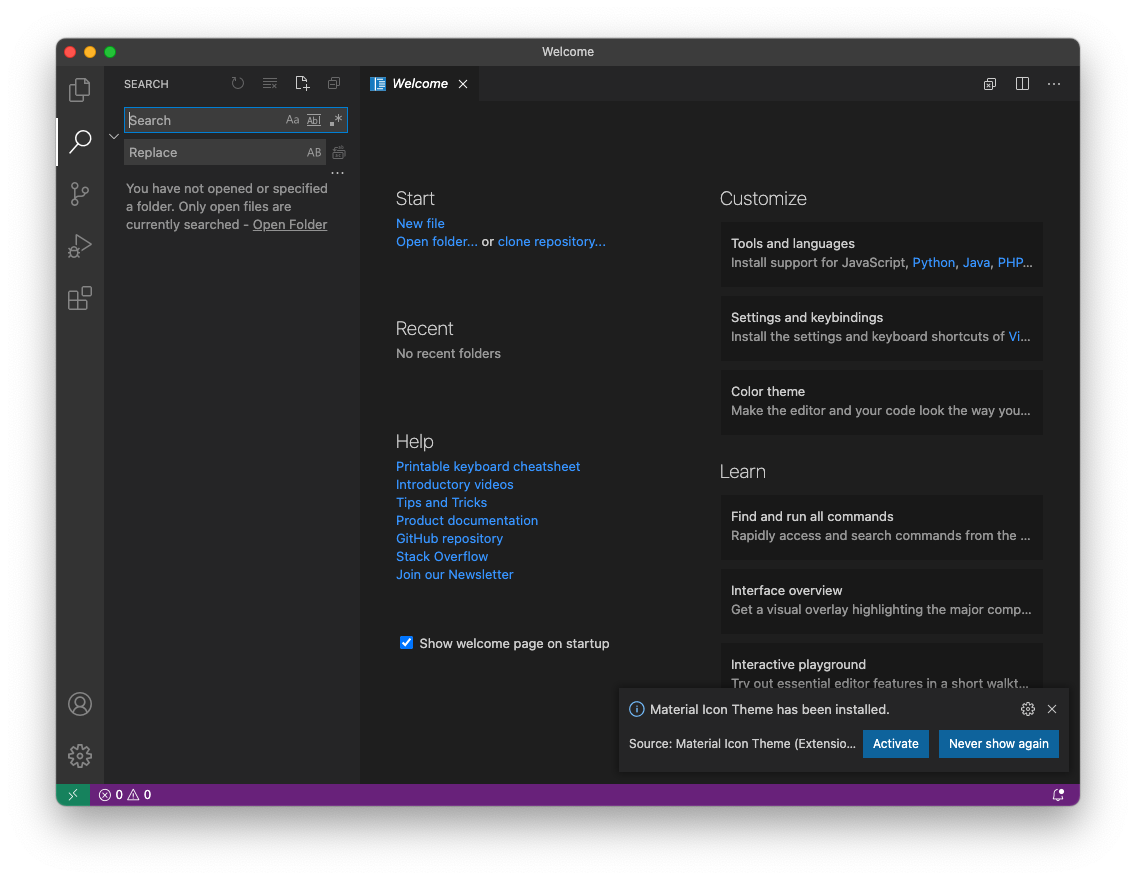The width and height of the screenshot is (1136, 880).
Task: Collapse all search results icon
Action: (334, 83)
